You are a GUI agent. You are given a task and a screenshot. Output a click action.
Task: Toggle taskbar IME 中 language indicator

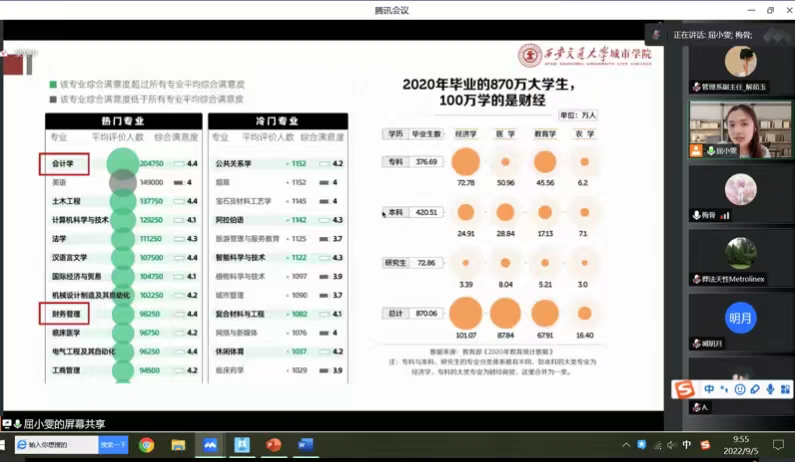[x=687, y=445]
